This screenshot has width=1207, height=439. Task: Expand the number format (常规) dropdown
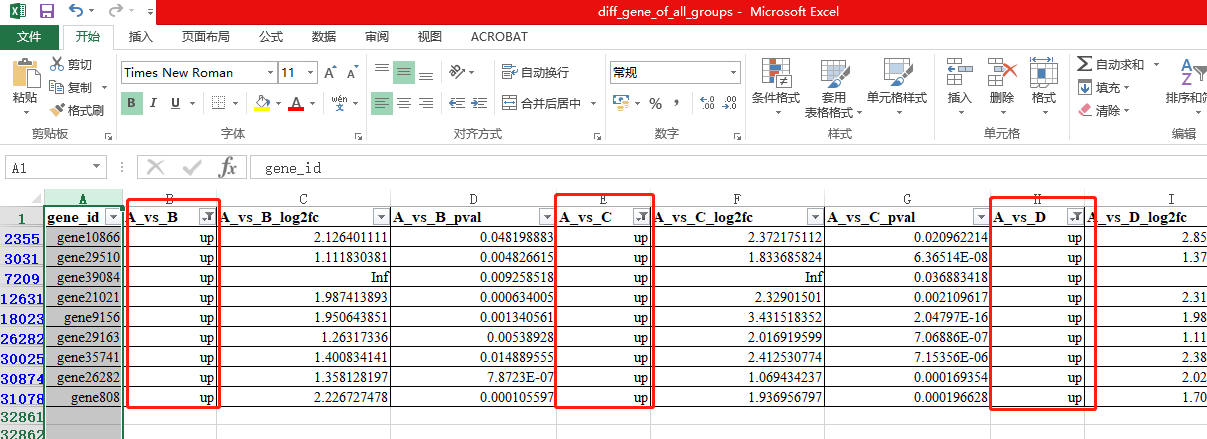[731, 72]
